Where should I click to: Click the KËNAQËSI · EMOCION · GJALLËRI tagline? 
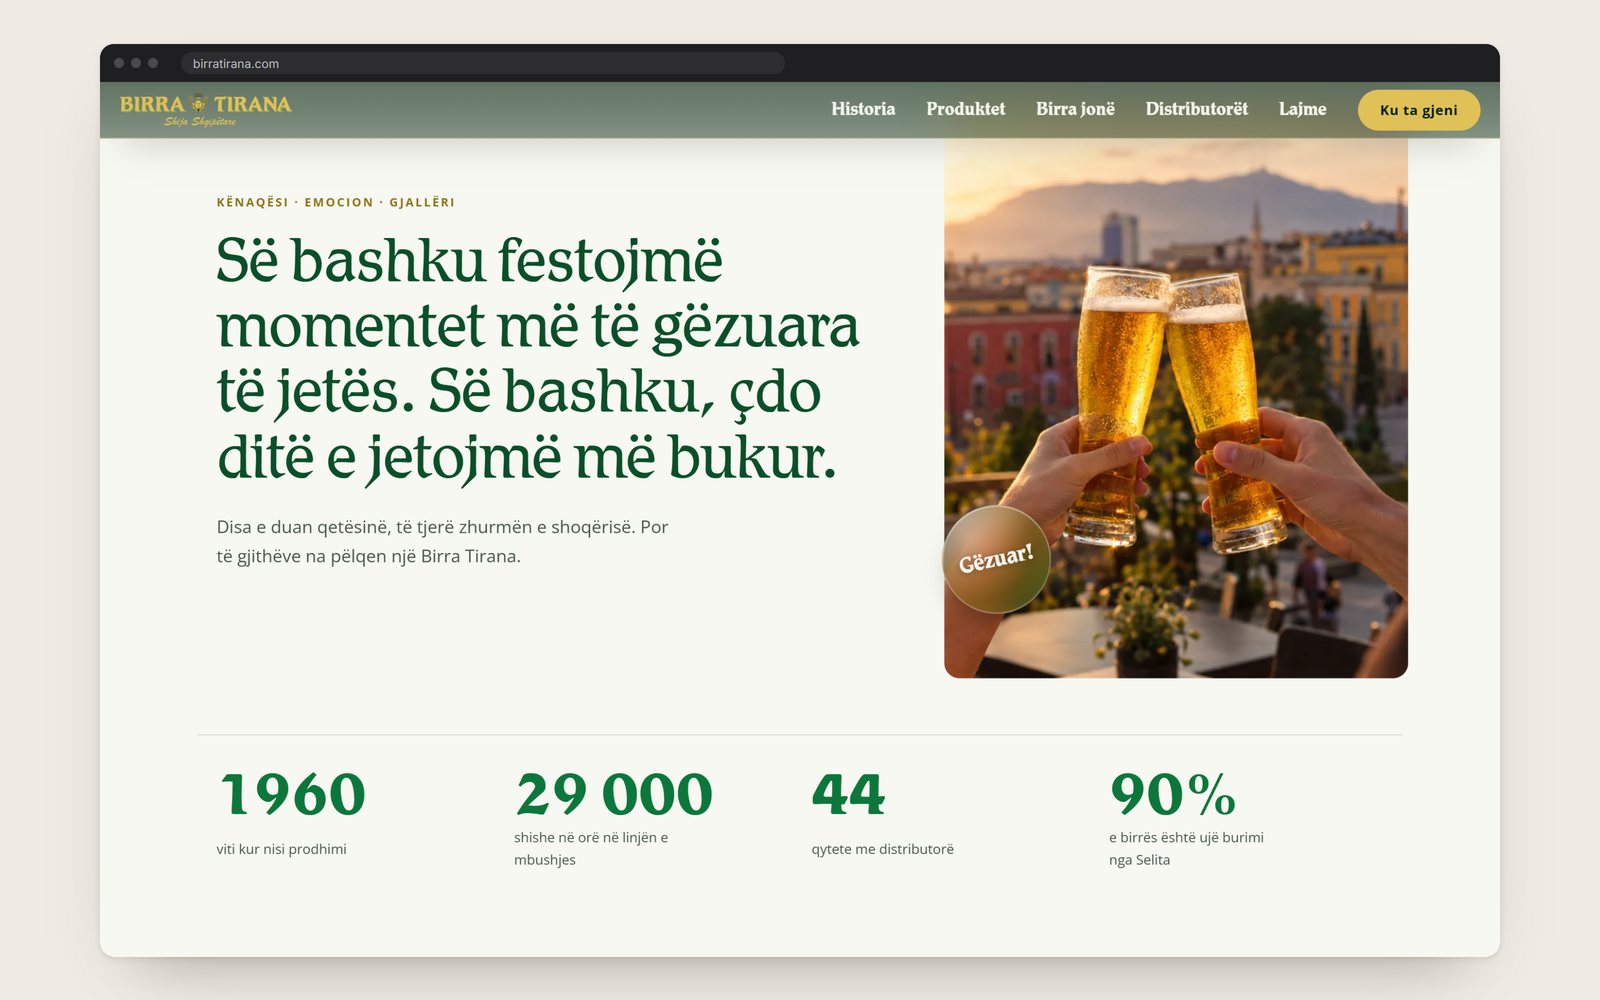coord(335,202)
